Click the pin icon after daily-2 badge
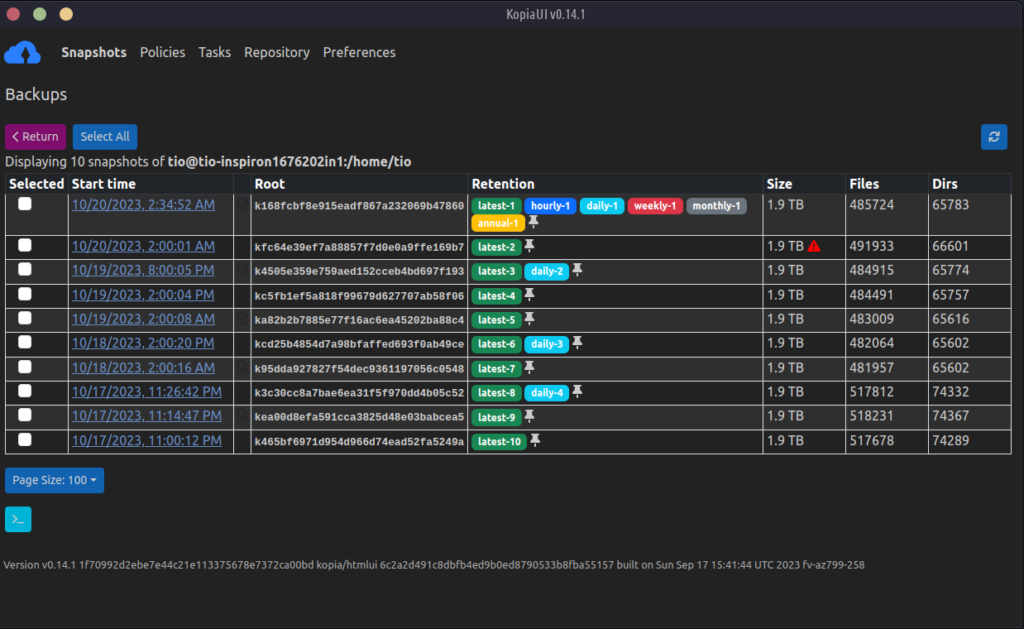The image size is (1024, 629). 577,270
